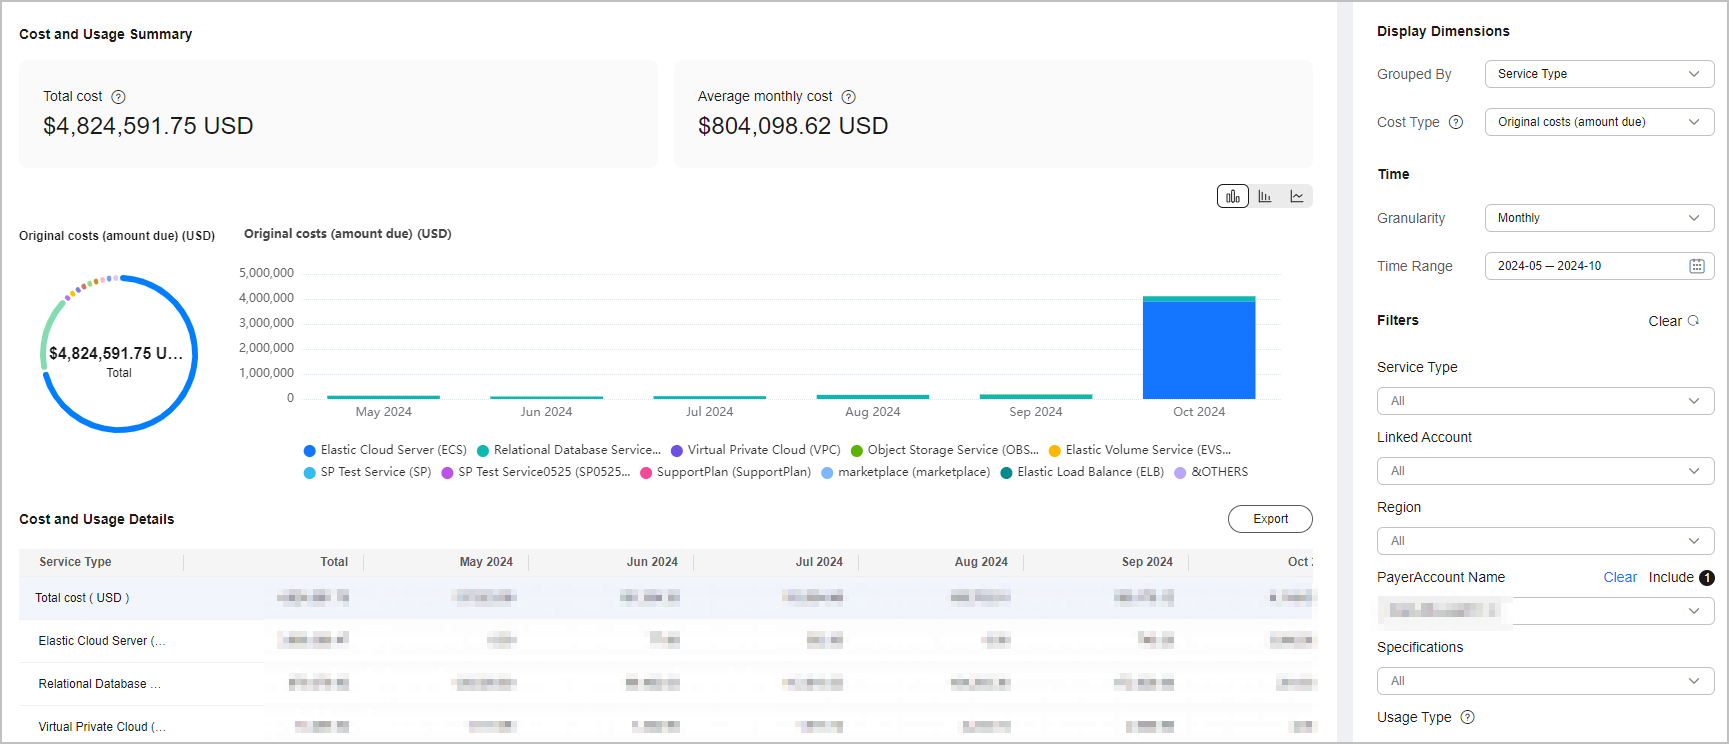Viewport: 1729px width, 744px height.
Task: Export the cost and usage details
Action: [x=1270, y=519]
